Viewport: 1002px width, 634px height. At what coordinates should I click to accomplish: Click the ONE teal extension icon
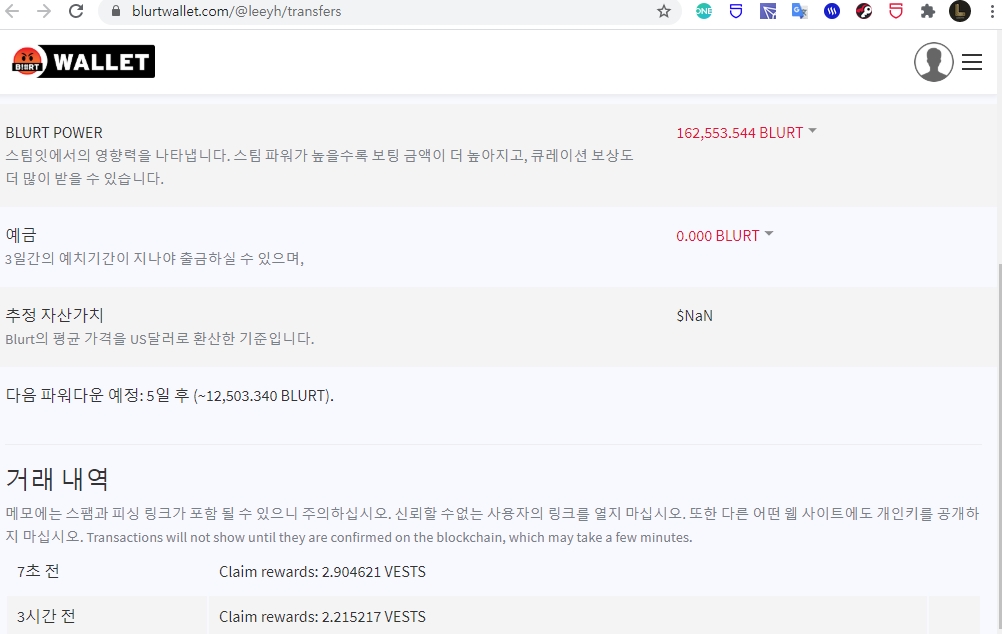pos(704,12)
